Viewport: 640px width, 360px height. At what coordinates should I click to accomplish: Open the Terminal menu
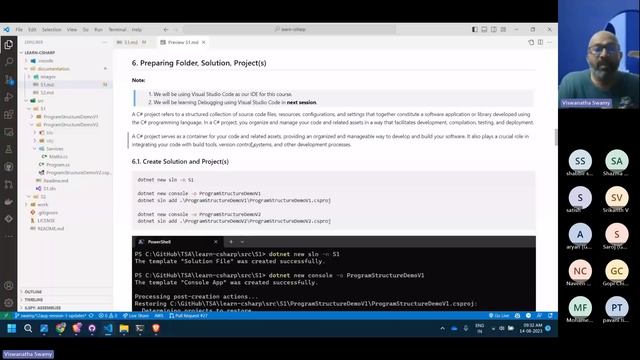click(x=117, y=29)
